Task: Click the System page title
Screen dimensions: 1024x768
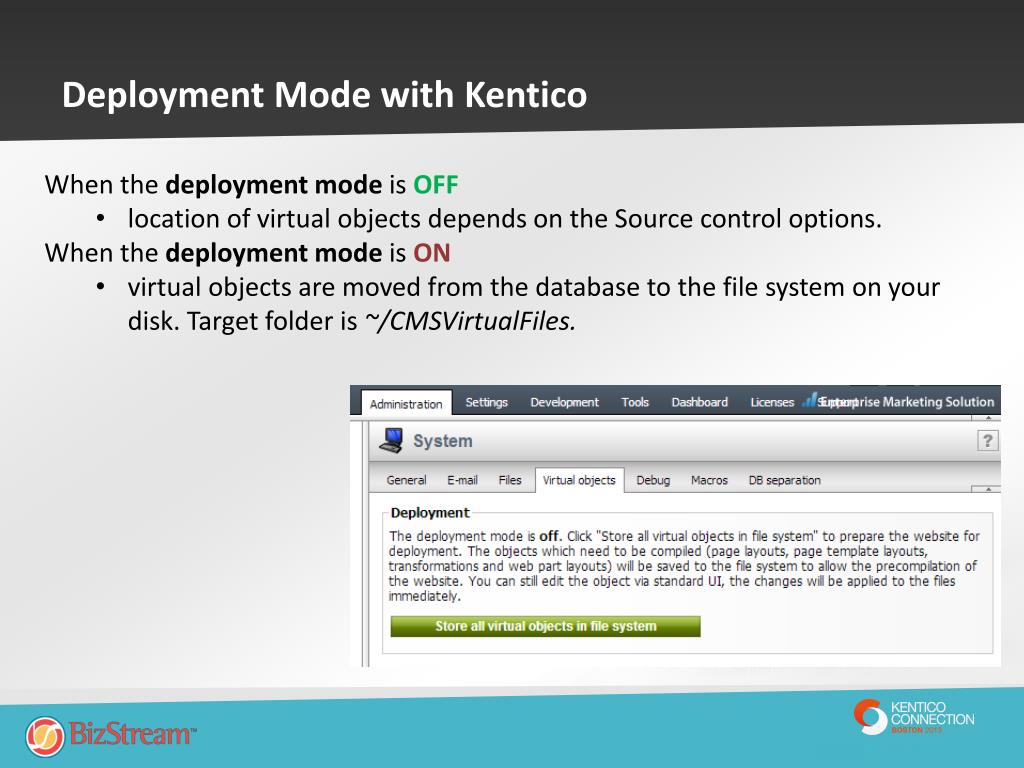Action: coord(442,441)
